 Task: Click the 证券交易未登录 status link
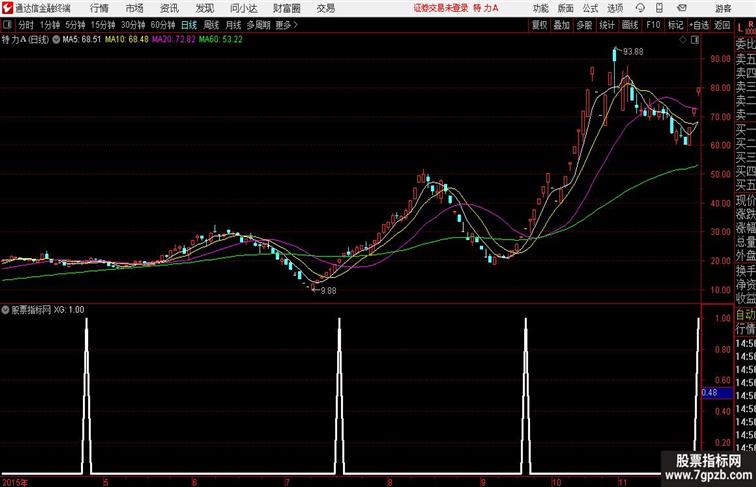441,8
